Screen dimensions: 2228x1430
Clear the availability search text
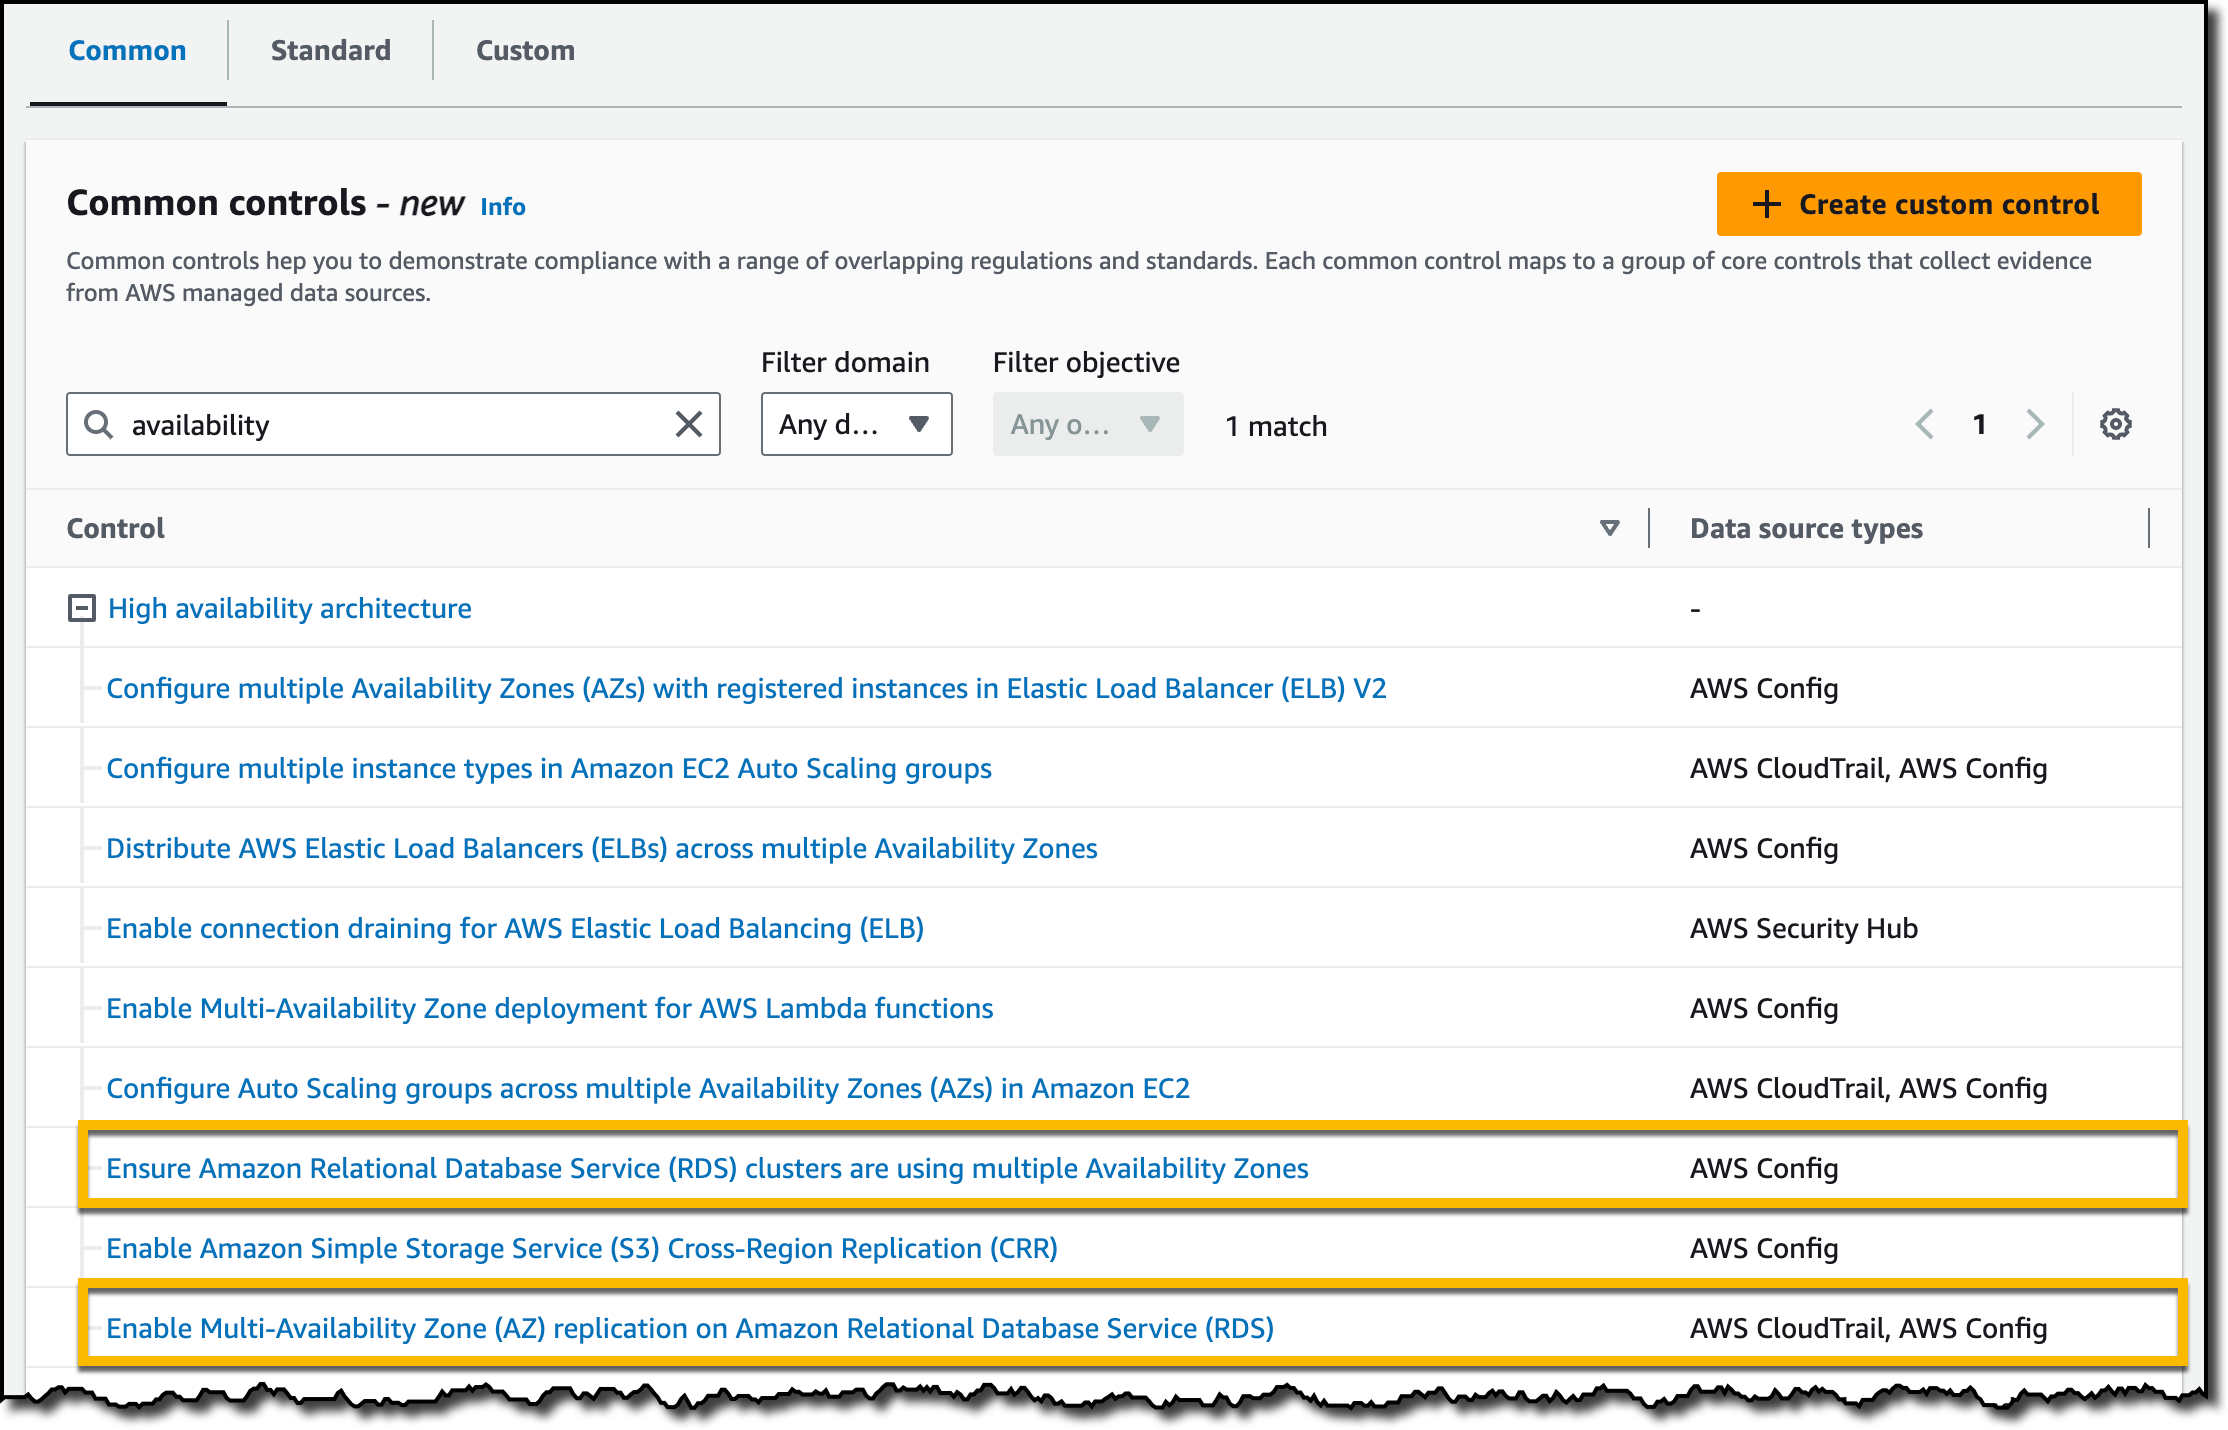tap(688, 424)
